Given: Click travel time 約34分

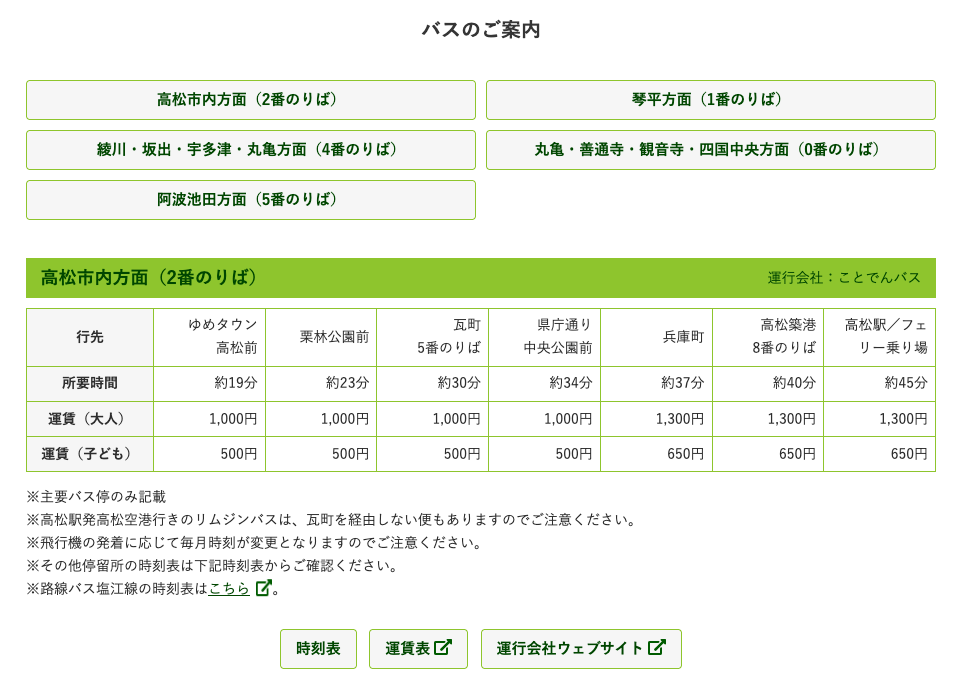Looking at the screenshot, I should pos(571,383).
